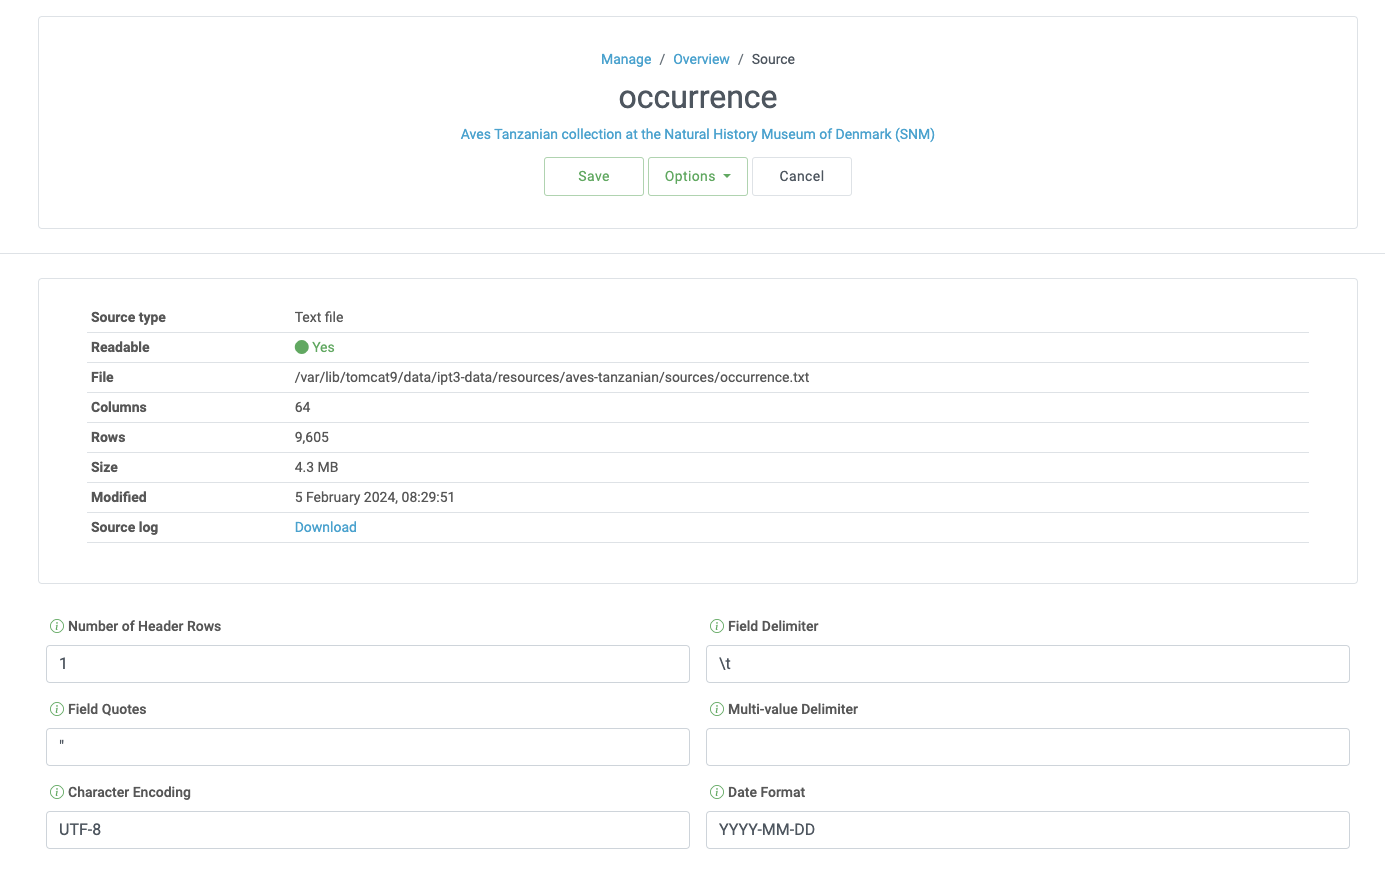Click the YYYY-MM-DD Date Format field
The image size is (1385, 874).
[1027, 829]
